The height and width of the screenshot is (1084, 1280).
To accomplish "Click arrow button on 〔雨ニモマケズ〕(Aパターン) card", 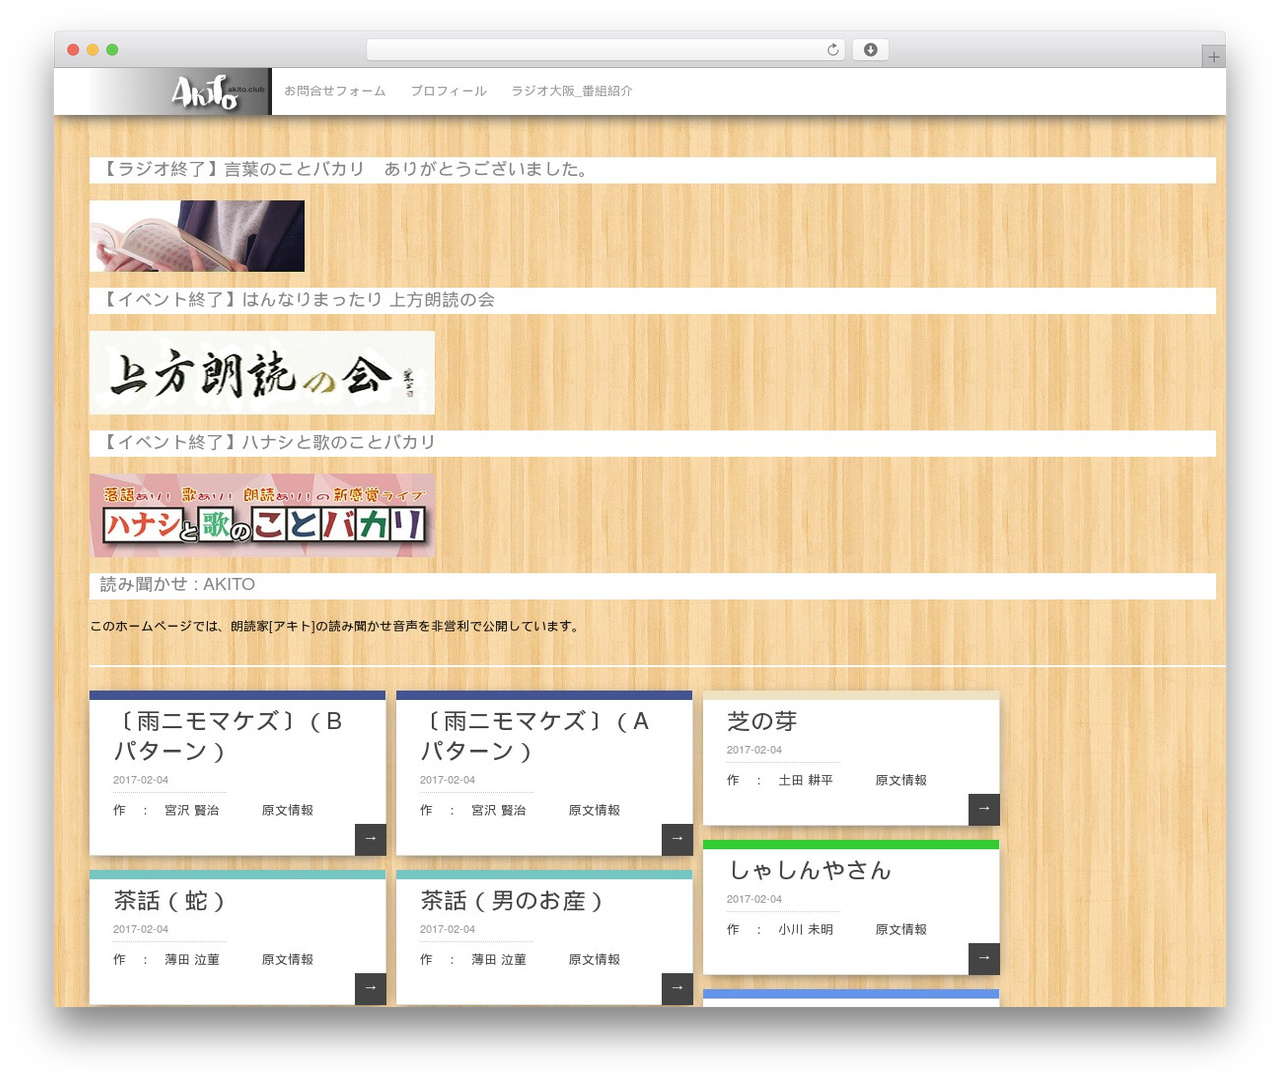I will (x=677, y=839).
